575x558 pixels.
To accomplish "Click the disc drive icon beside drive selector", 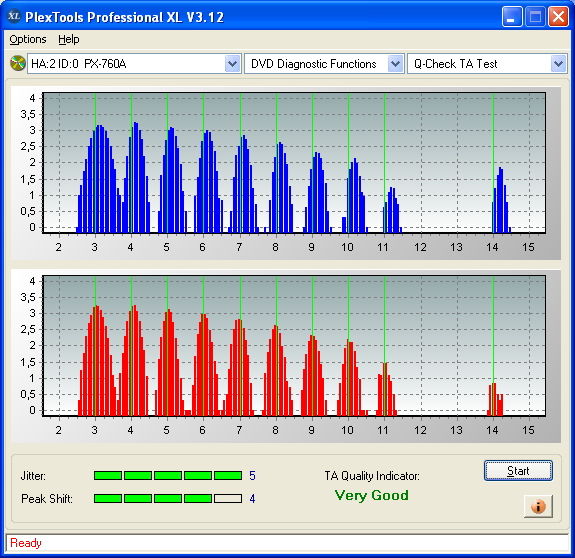I will tap(17, 63).
